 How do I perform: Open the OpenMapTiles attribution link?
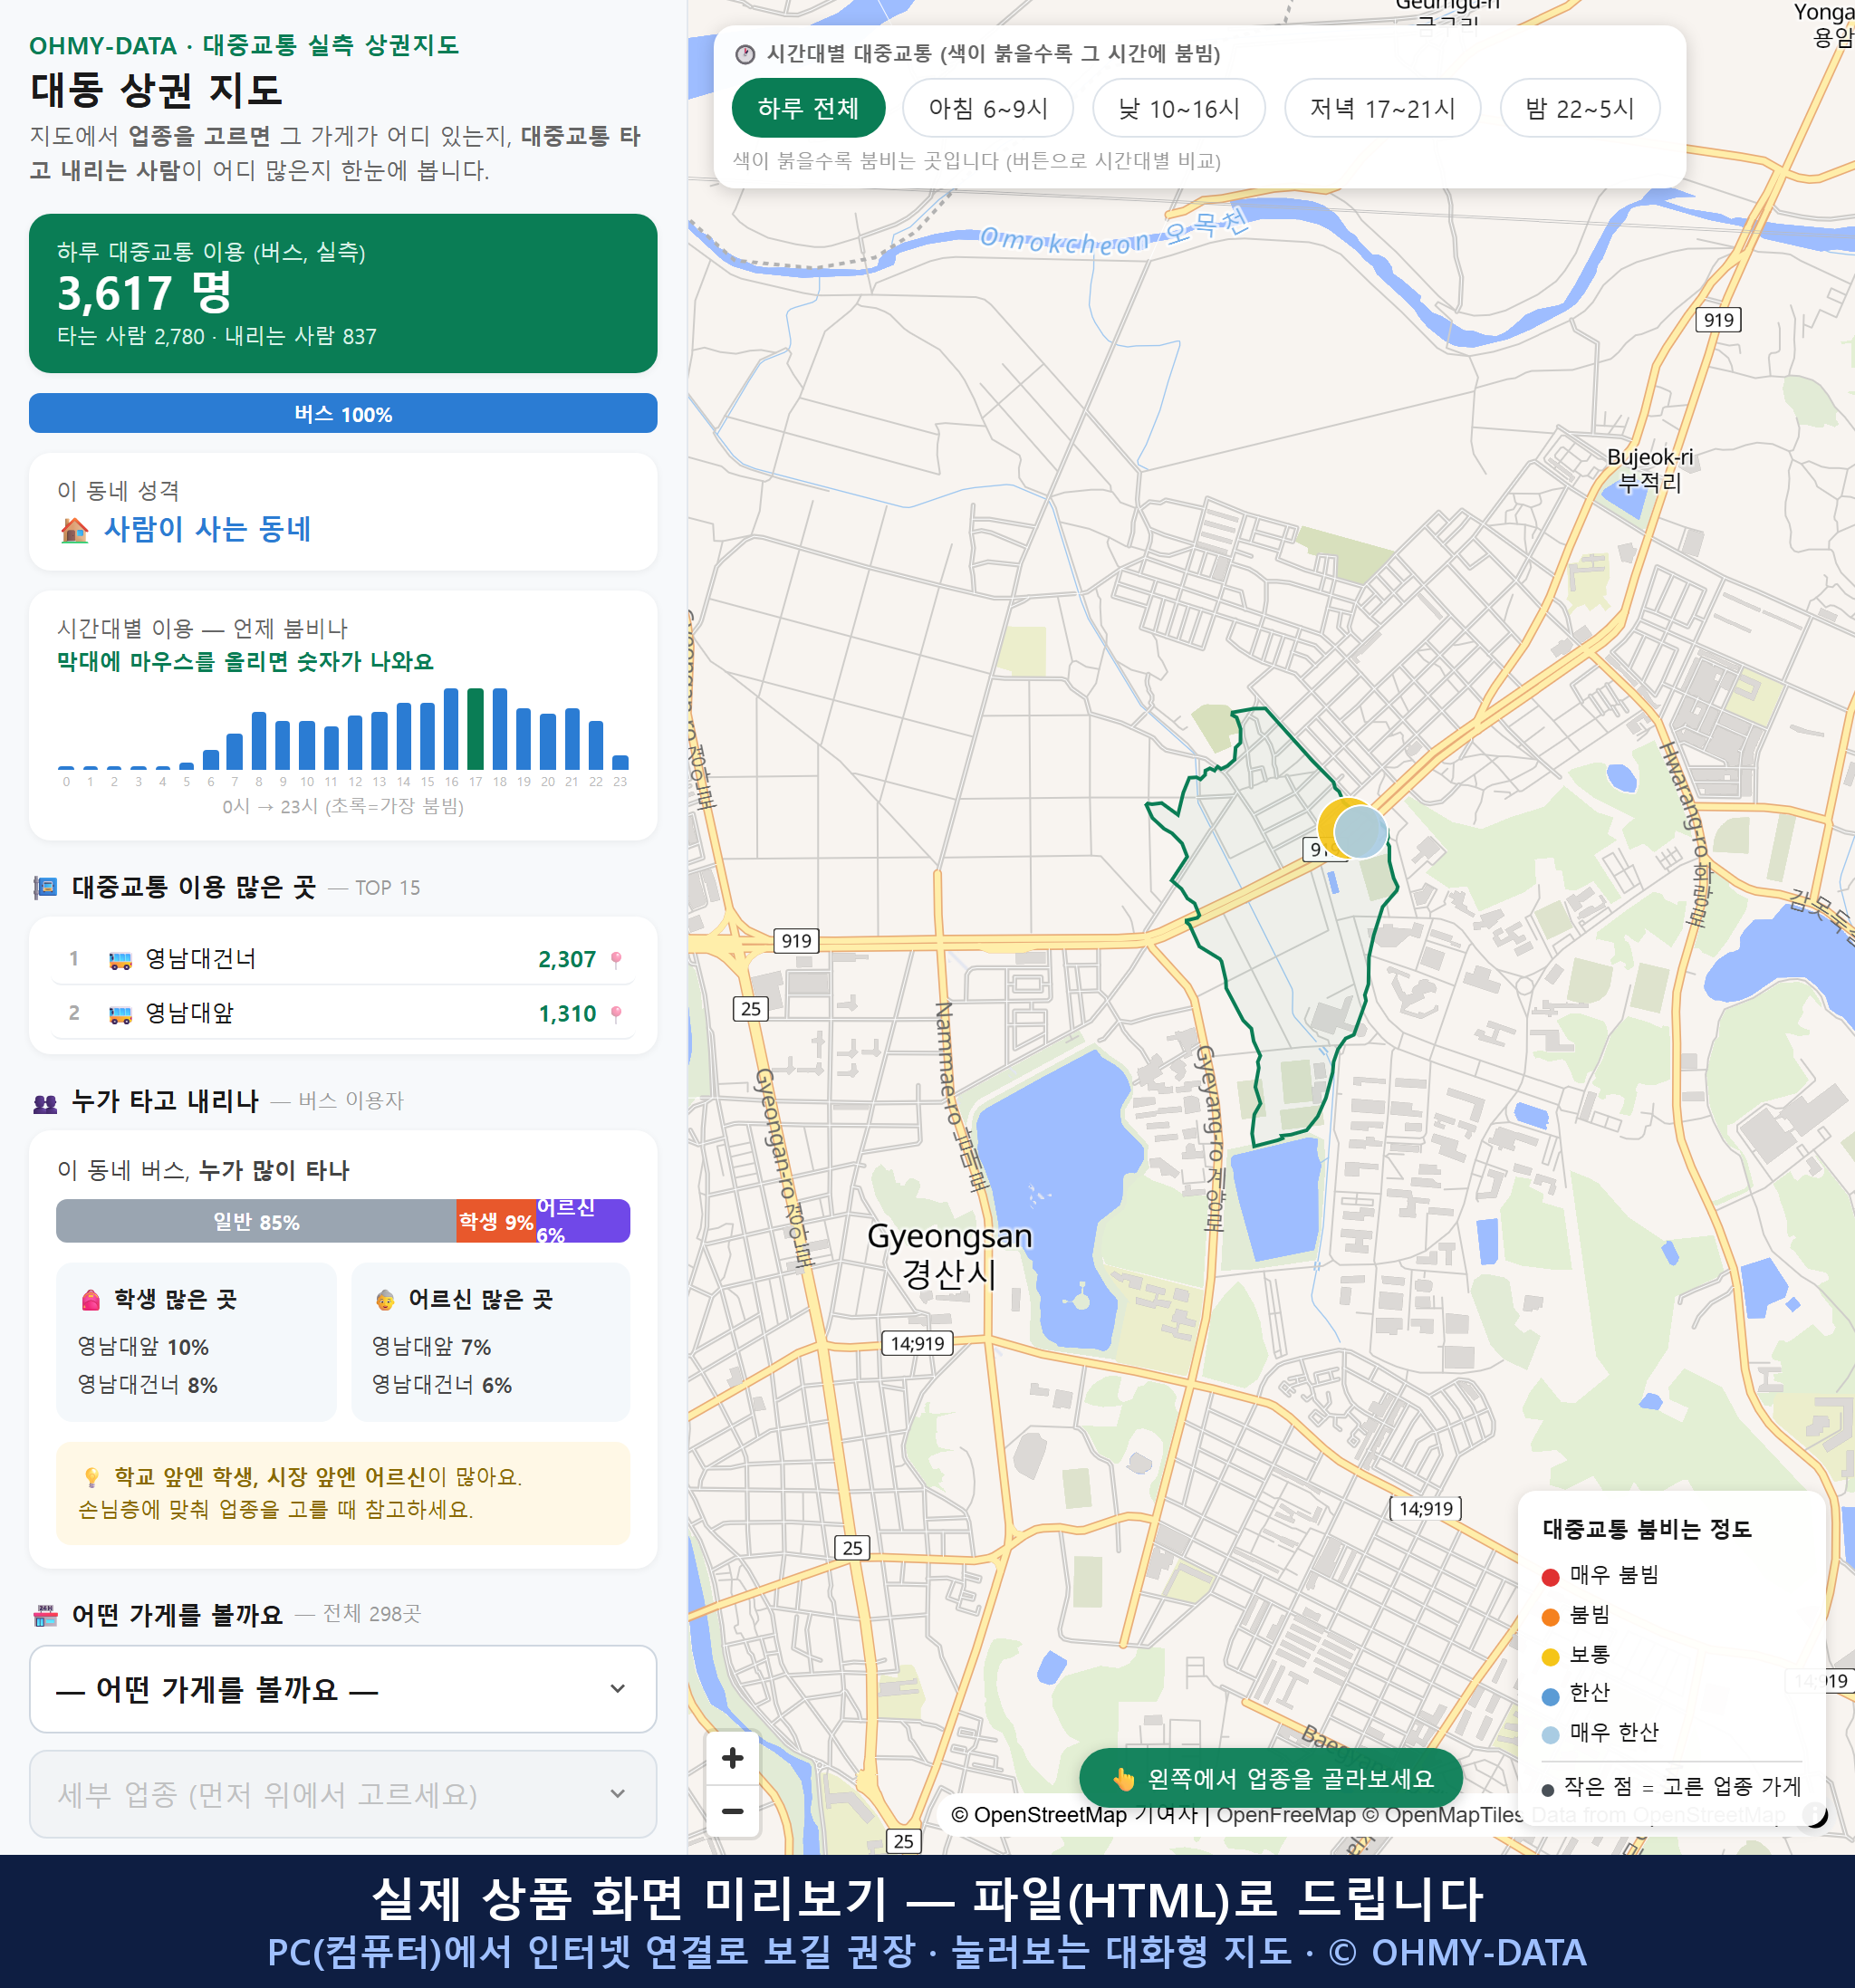coord(1444,1815)
